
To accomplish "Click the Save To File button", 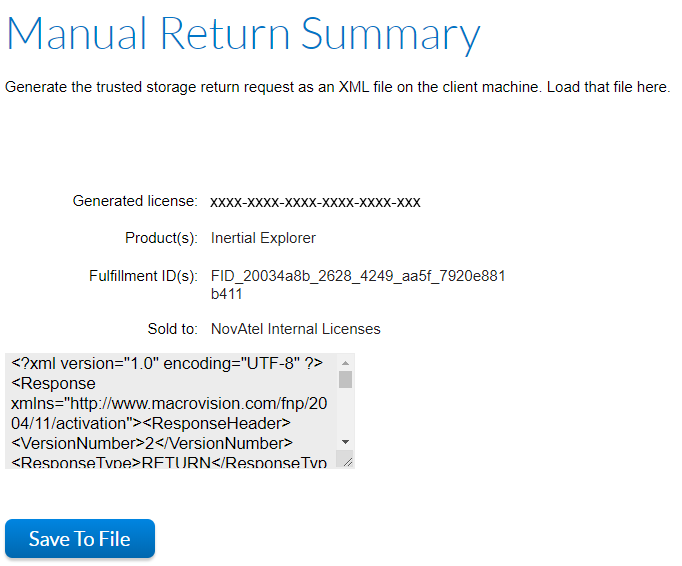I will click(x=80, y=538).
